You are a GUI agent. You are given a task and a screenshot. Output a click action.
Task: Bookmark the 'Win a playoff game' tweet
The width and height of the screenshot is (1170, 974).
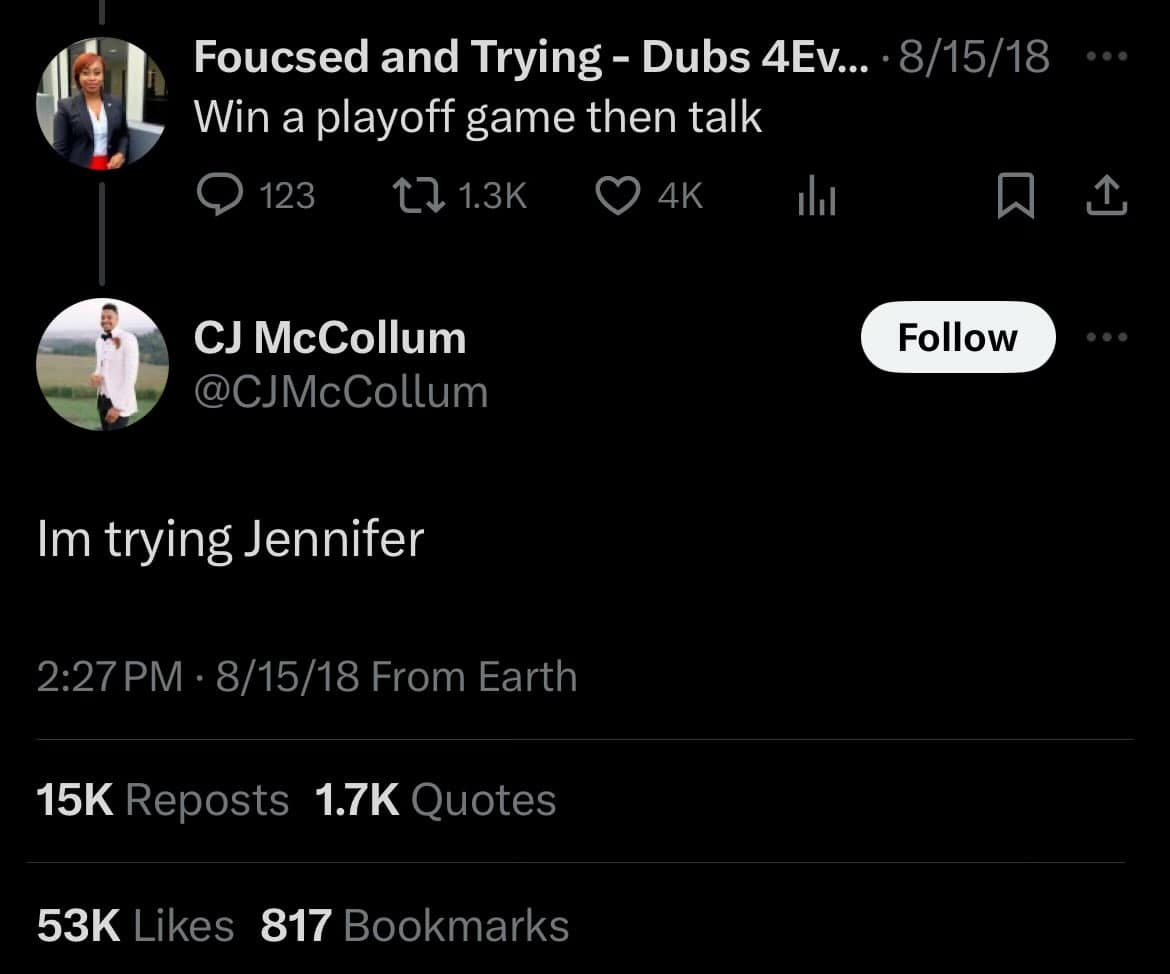point(1015,198)
